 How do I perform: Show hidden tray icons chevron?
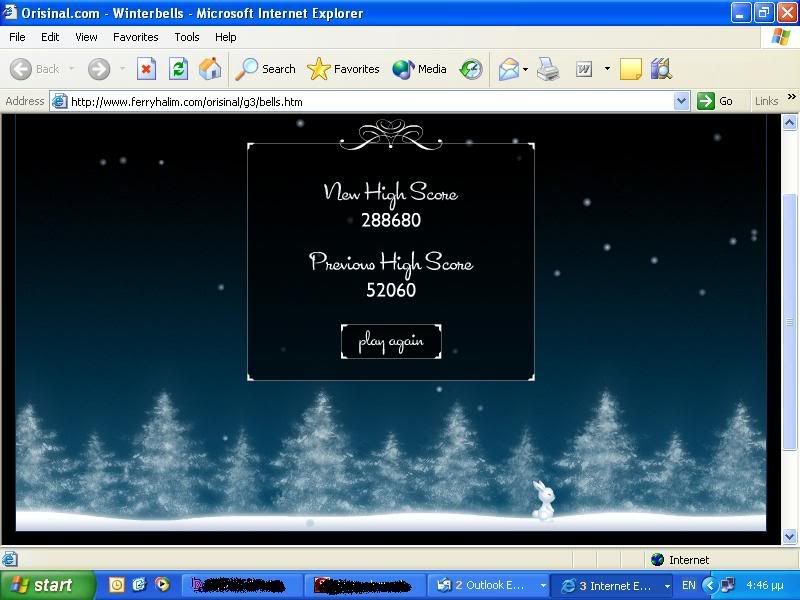pos(710,585)
